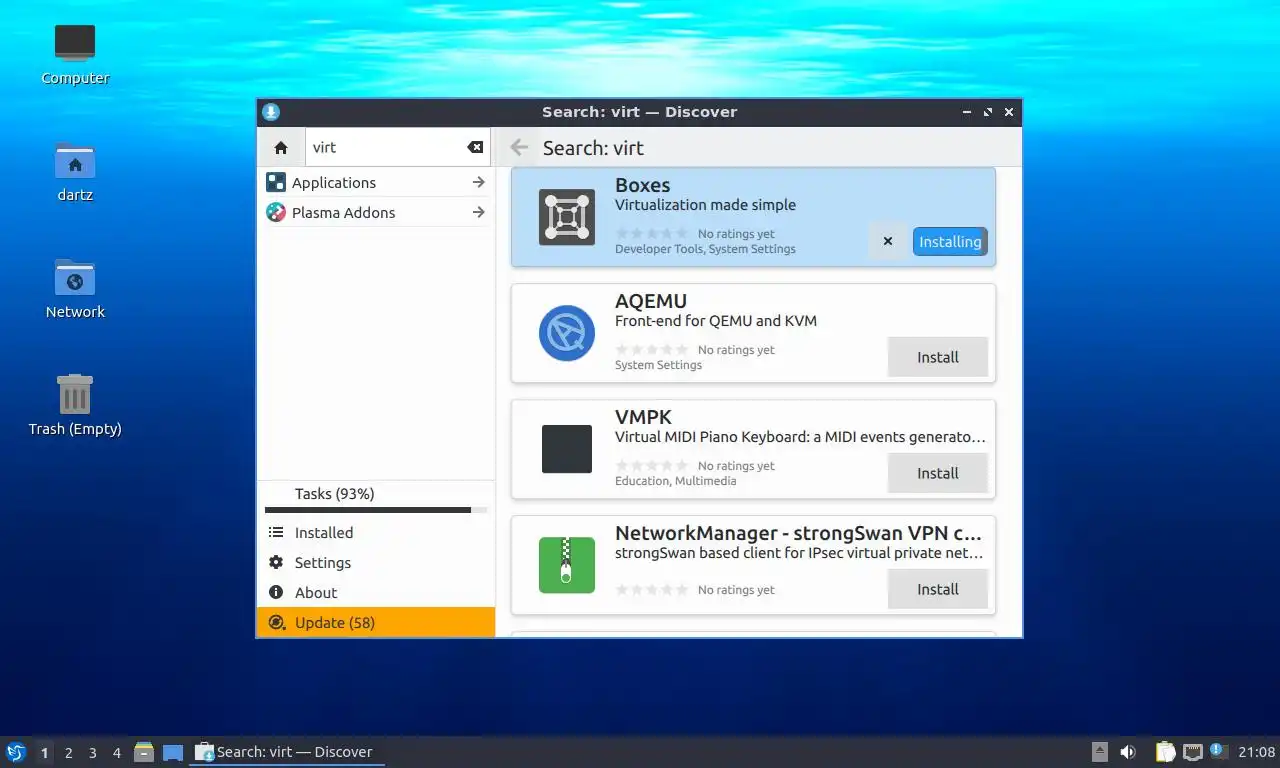Viewport: 1280px width, 768px height.
Task: Click the Settings gear icon
Action: [x=276, y=563]
